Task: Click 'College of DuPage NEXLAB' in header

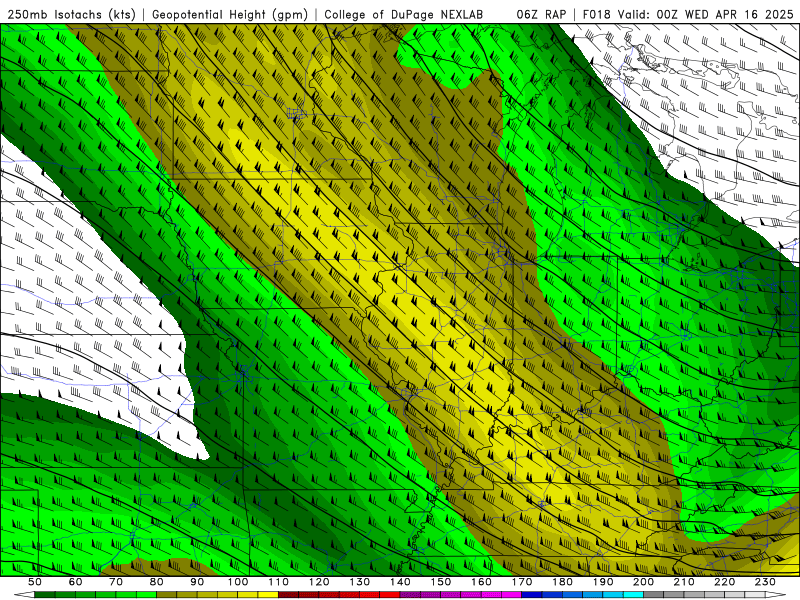Action: pos(403,14)
